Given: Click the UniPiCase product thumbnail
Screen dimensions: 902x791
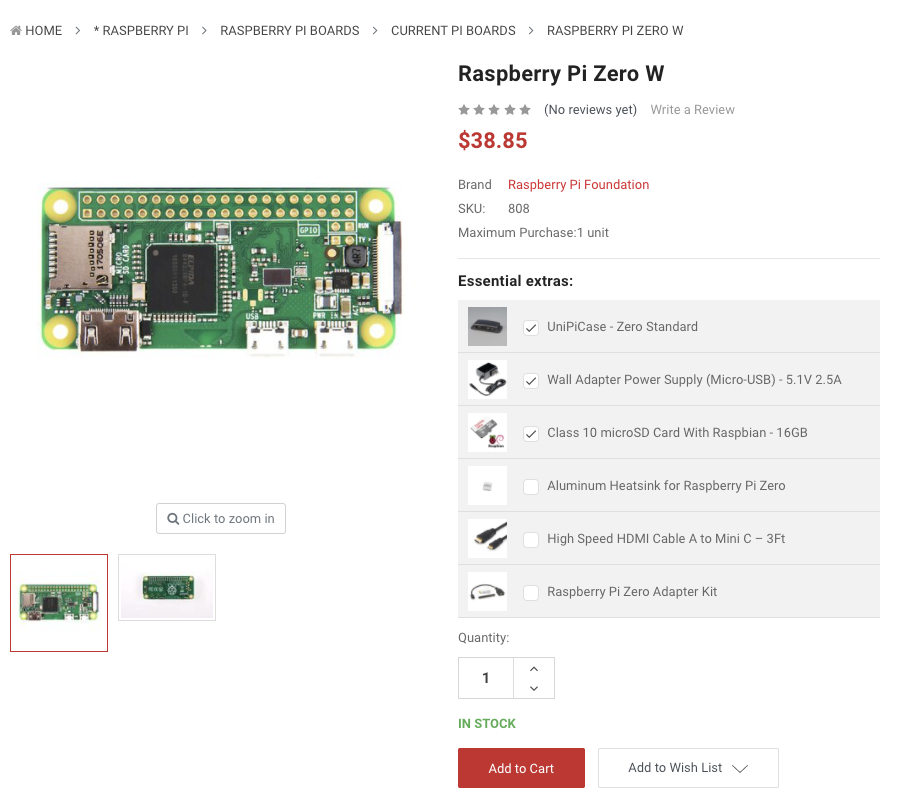Looking at the screenshot, I should point(487,326).
